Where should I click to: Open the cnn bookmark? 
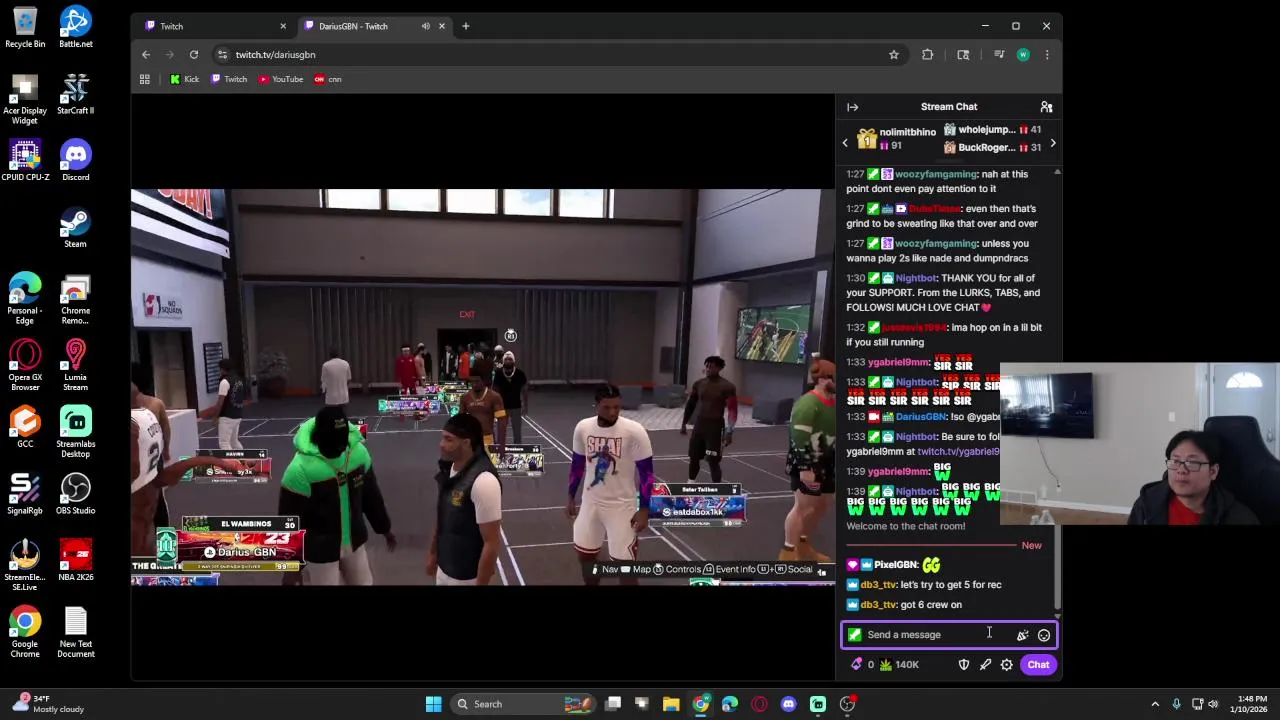pos(328,79)
